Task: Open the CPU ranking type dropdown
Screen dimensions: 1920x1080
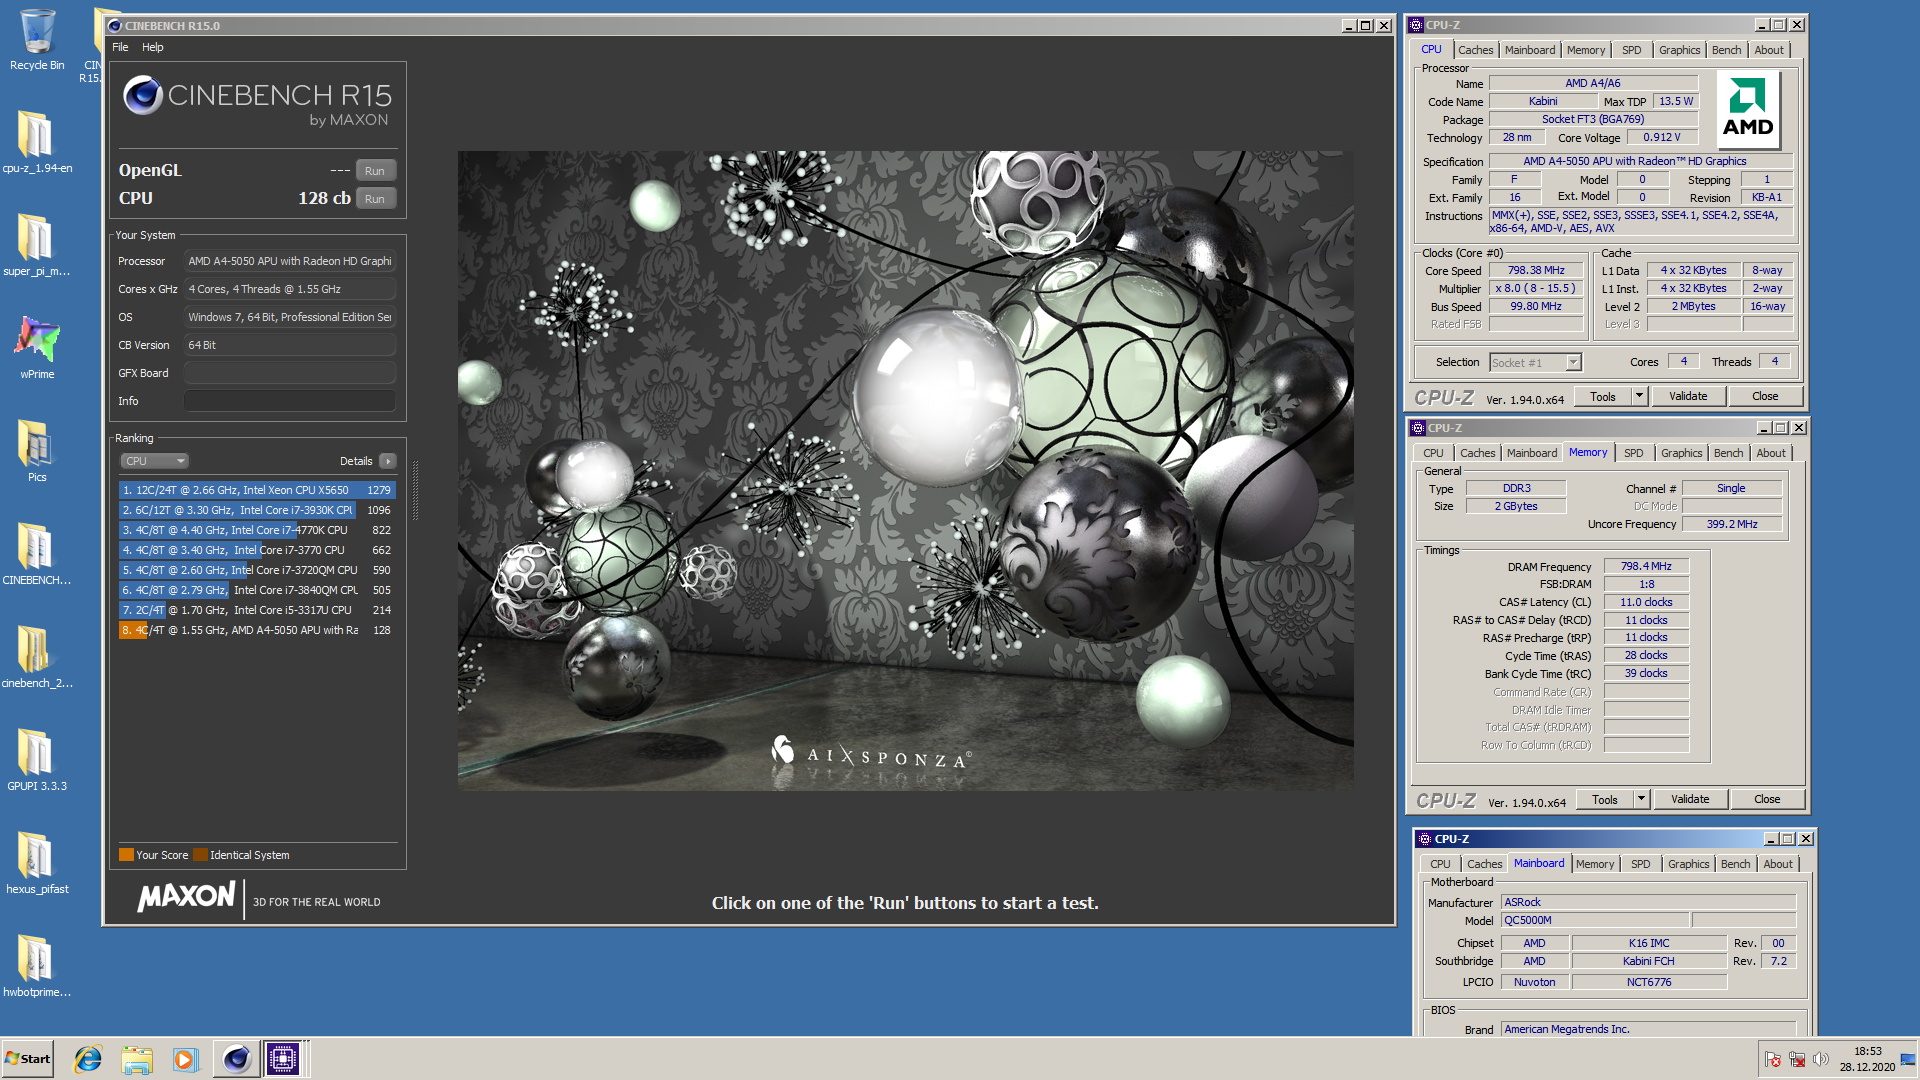Action: (155, 461)
